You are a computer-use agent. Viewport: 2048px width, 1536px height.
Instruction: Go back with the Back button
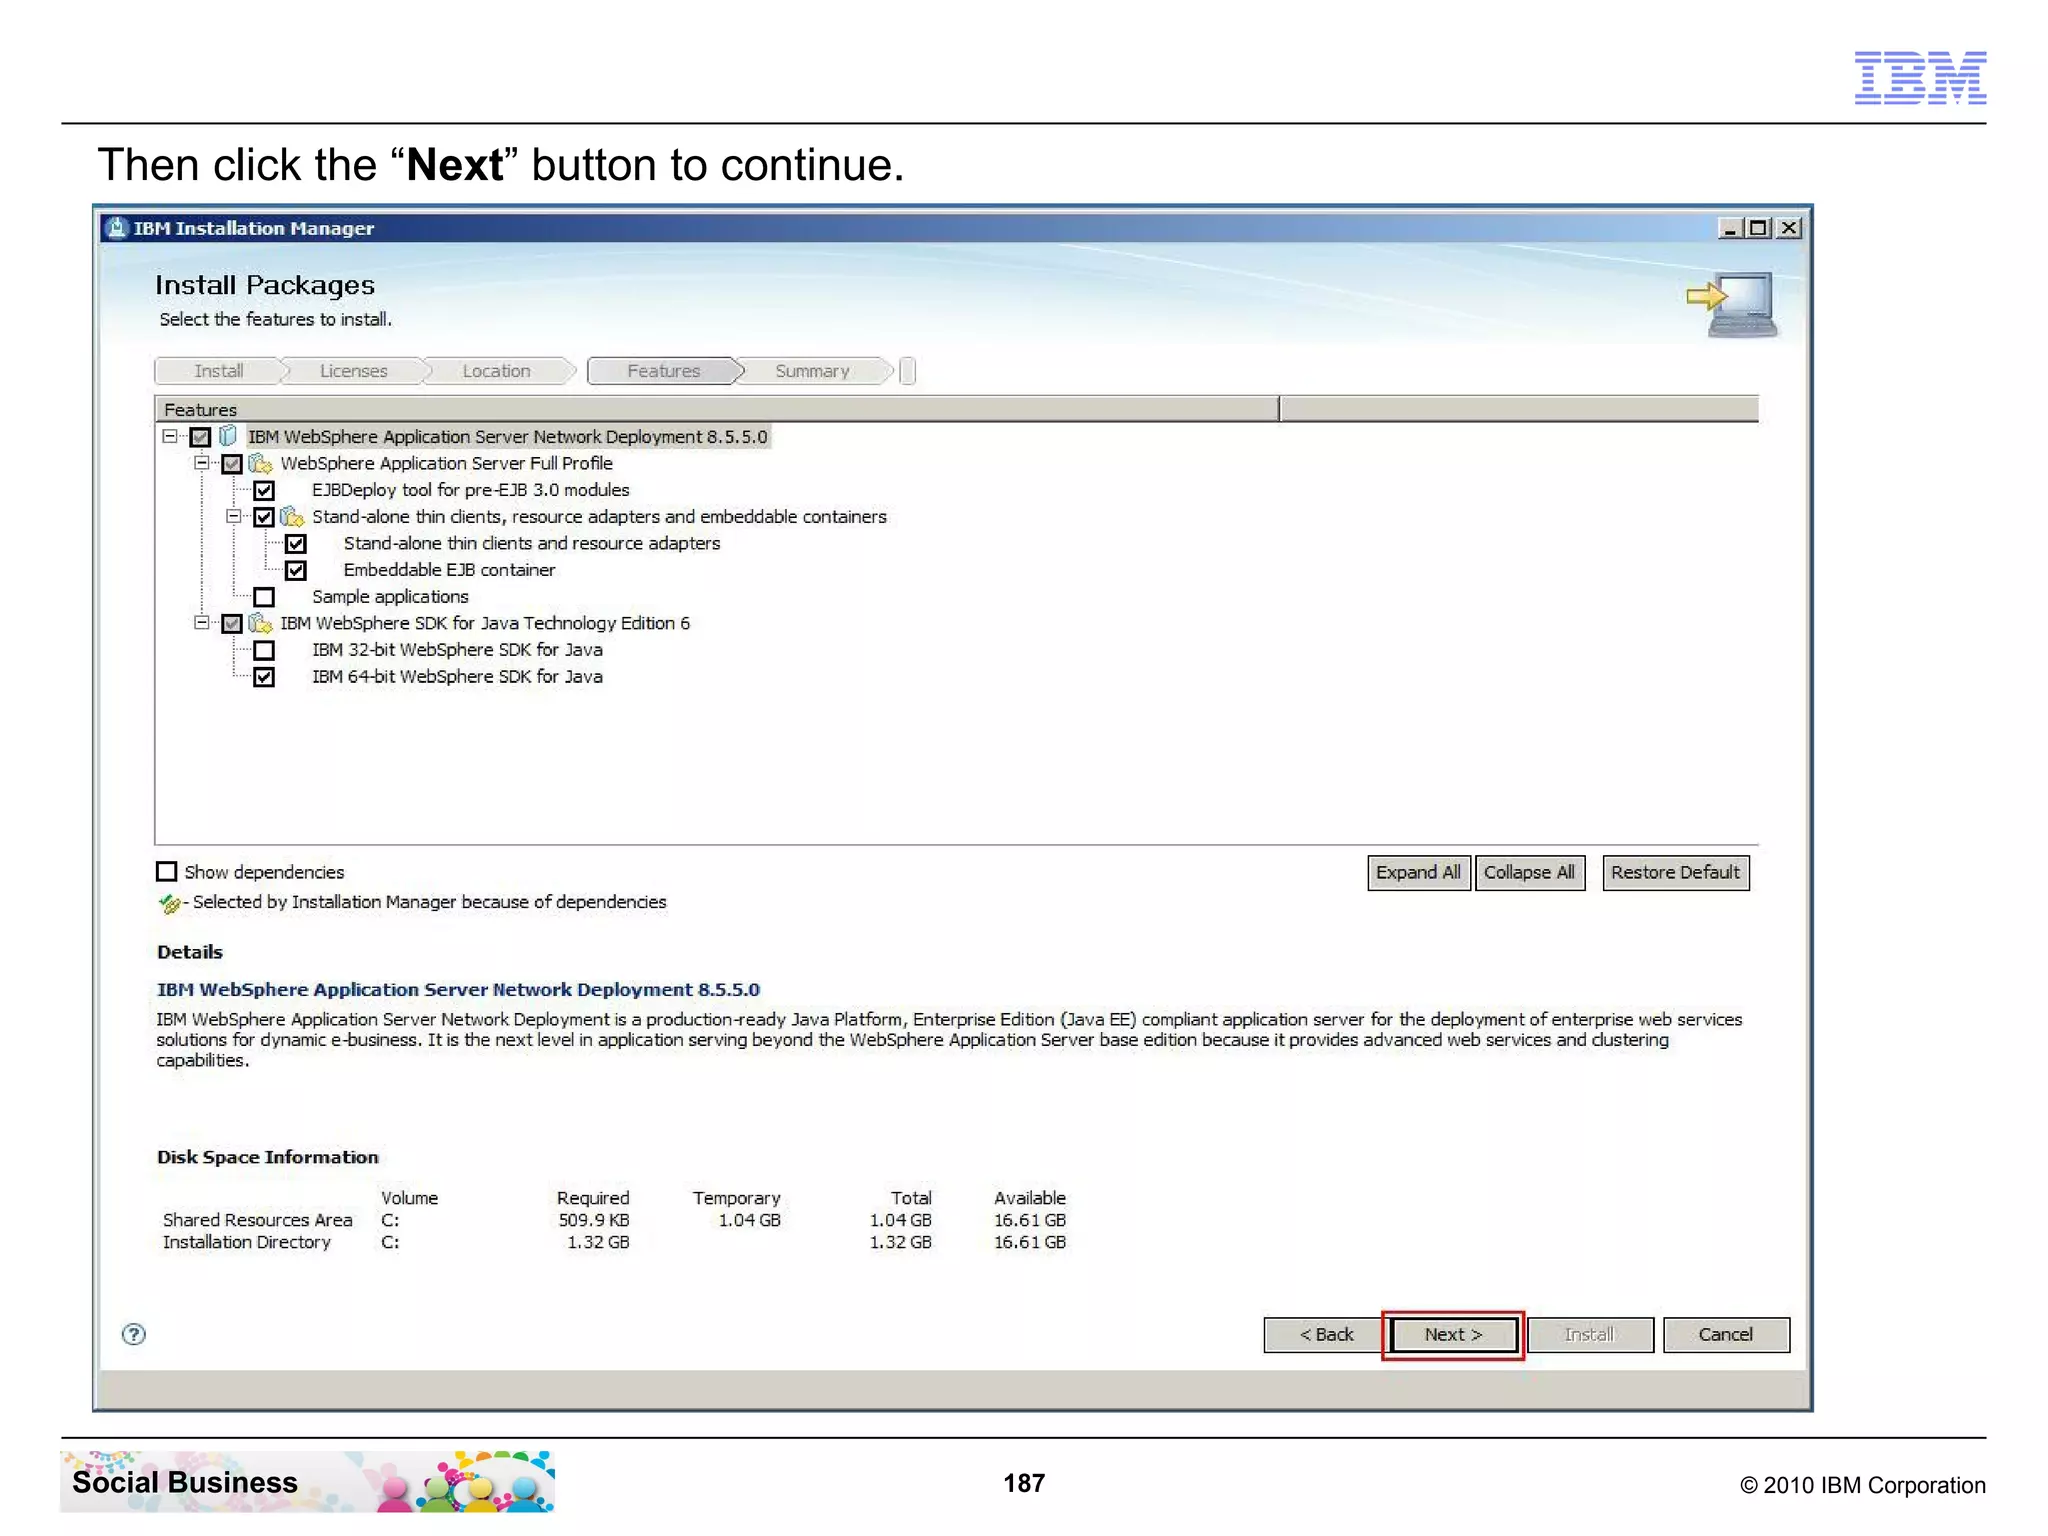[x=1326, y=1334]
